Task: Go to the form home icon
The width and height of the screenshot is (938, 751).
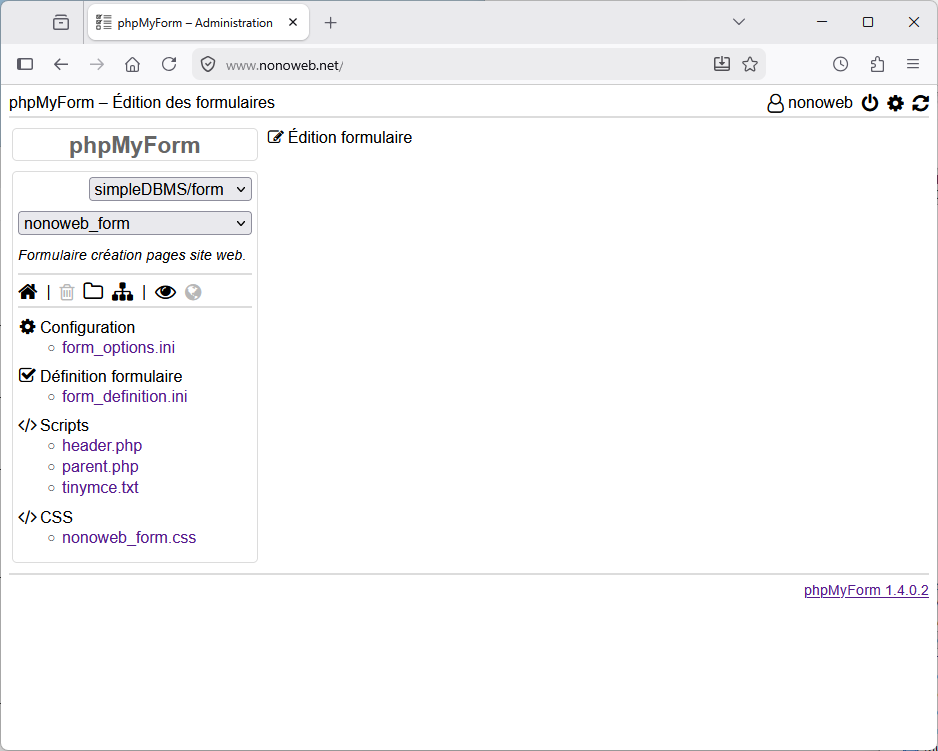Action: (28, 291)
